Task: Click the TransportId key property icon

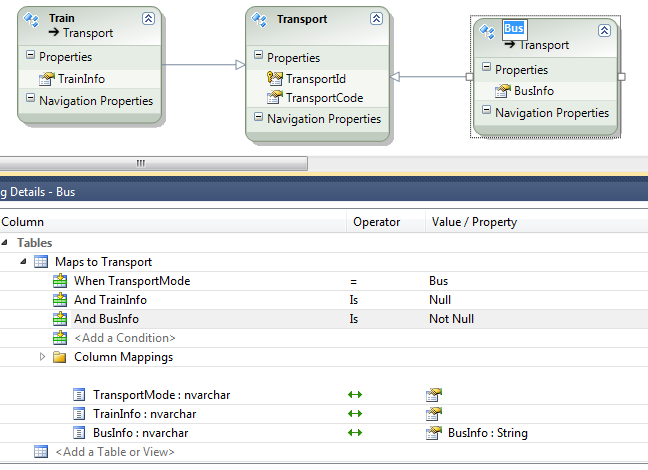Action: pos(275,79)
